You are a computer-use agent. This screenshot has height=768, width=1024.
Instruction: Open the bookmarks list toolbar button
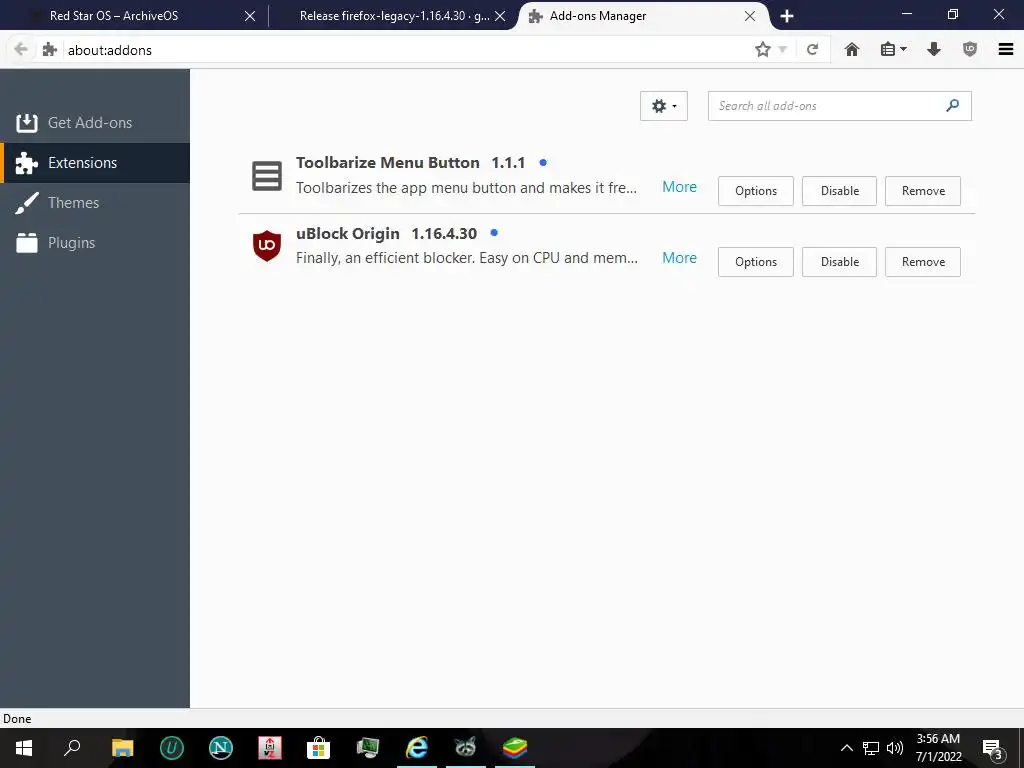893,50
